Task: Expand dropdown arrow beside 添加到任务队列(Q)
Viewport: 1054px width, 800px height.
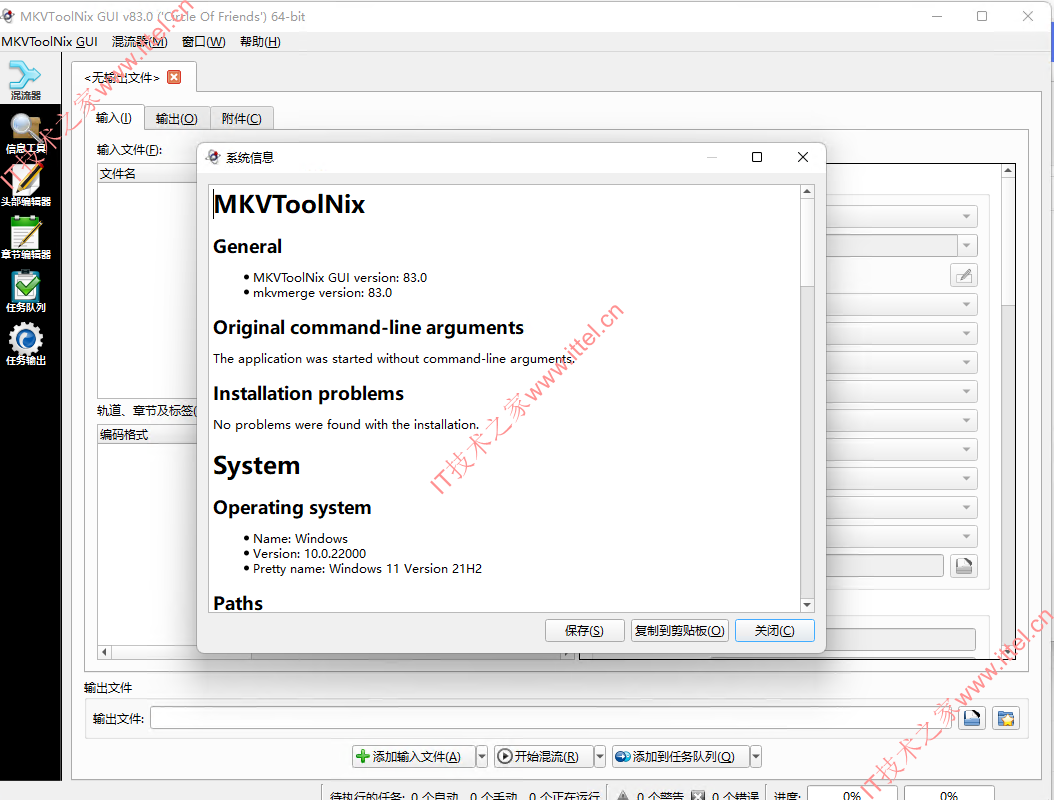Action: 756,757
